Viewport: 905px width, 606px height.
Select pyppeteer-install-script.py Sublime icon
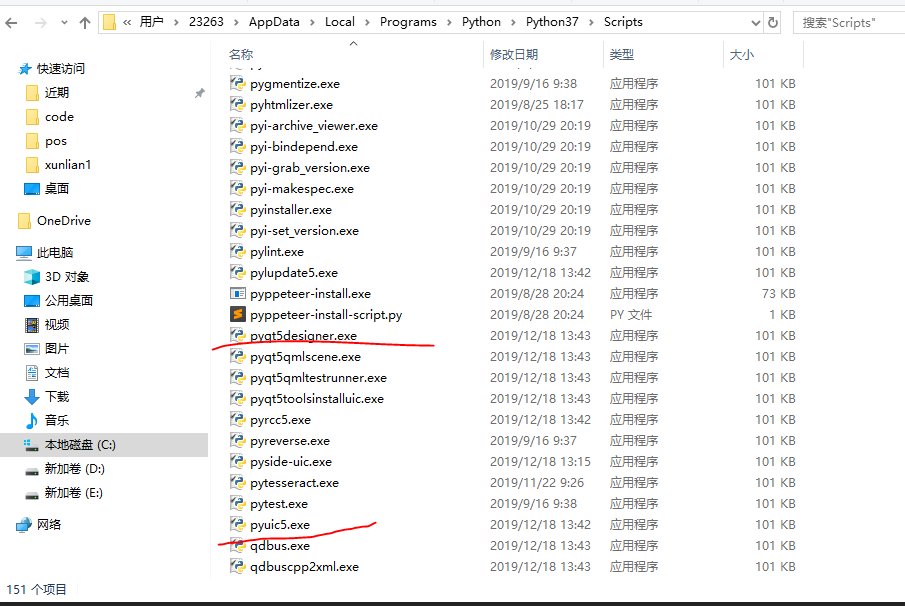pos(237,315)
